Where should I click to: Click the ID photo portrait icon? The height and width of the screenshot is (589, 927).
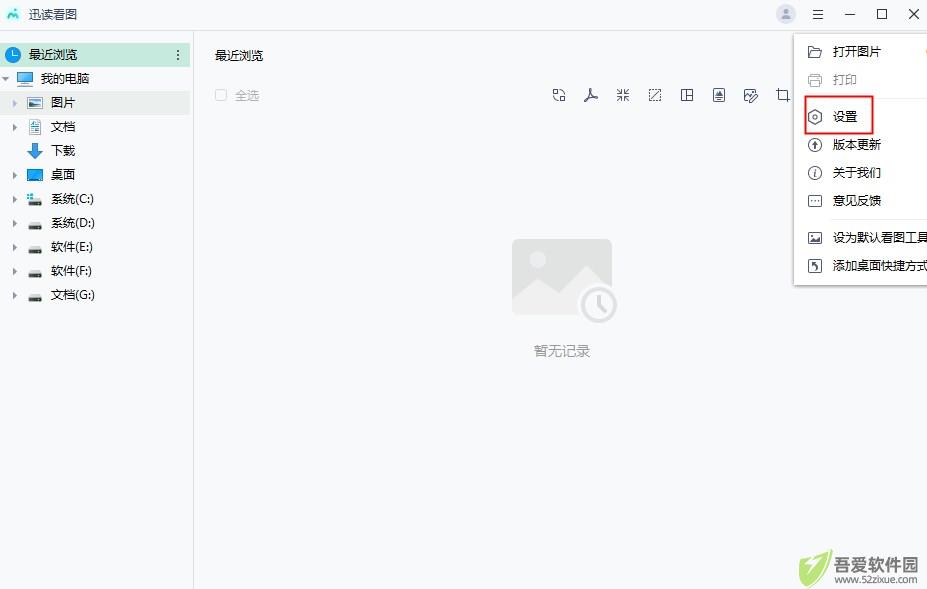tap(718, 95)
